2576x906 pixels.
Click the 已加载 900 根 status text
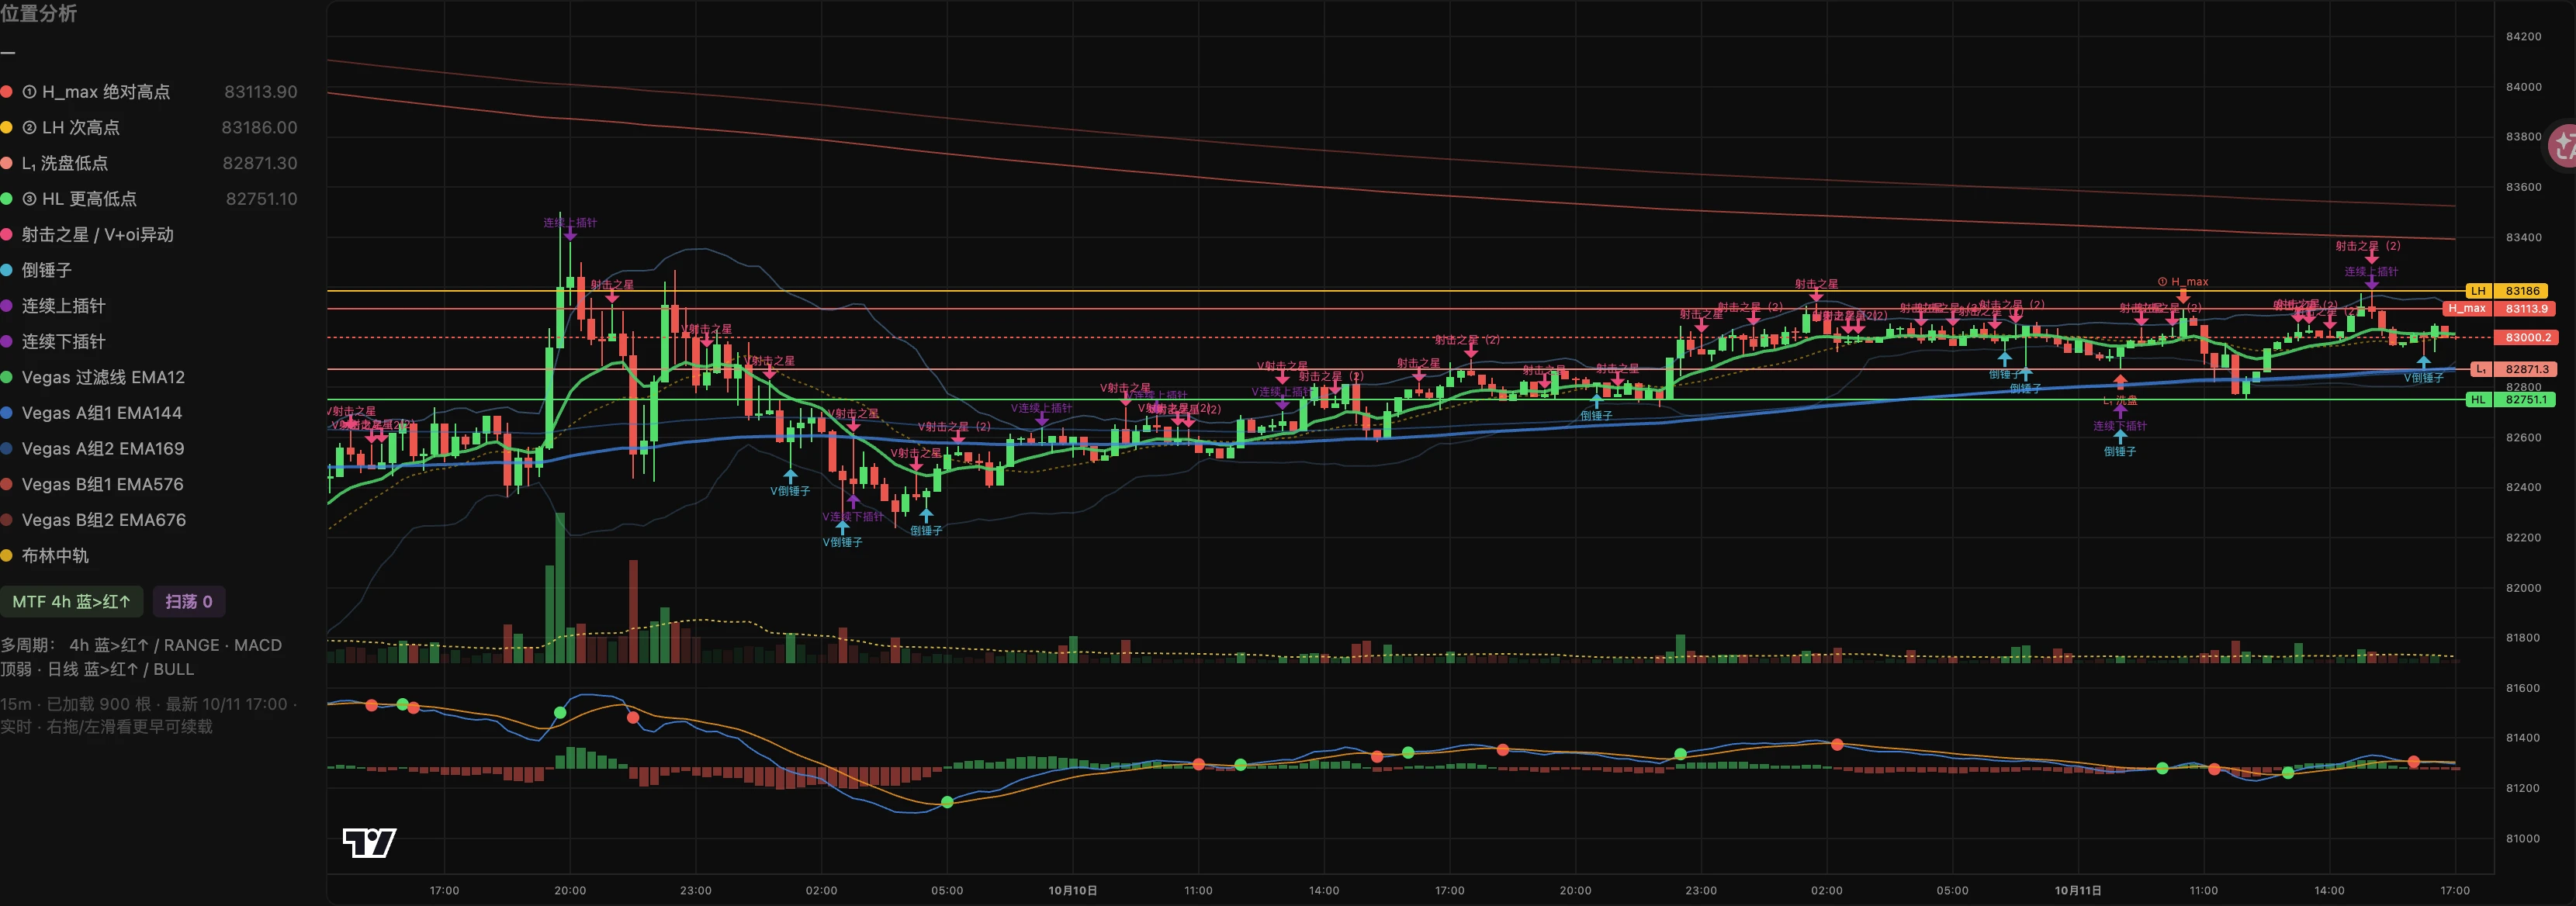pos(99,704)
